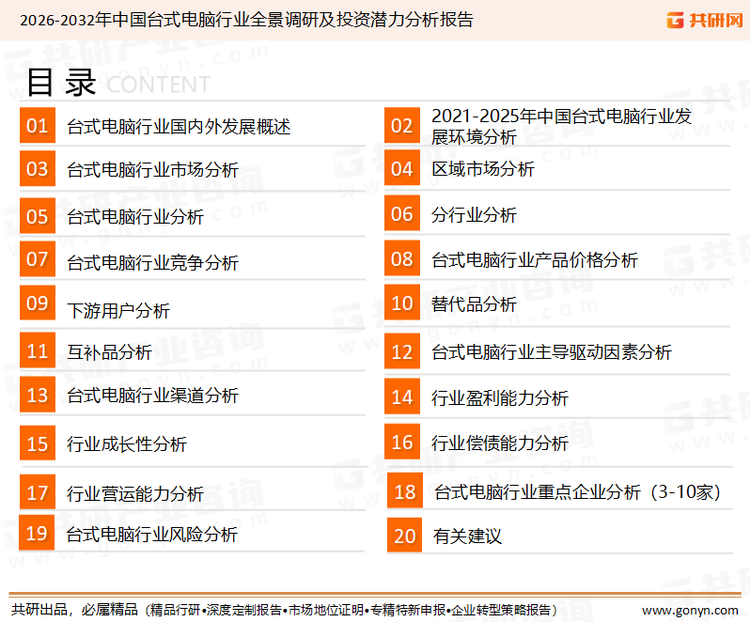Go to 行业盈利能力分析 section
Image resolution: width=750 pixels, height=622 pixels.
(x=499, y=398)
